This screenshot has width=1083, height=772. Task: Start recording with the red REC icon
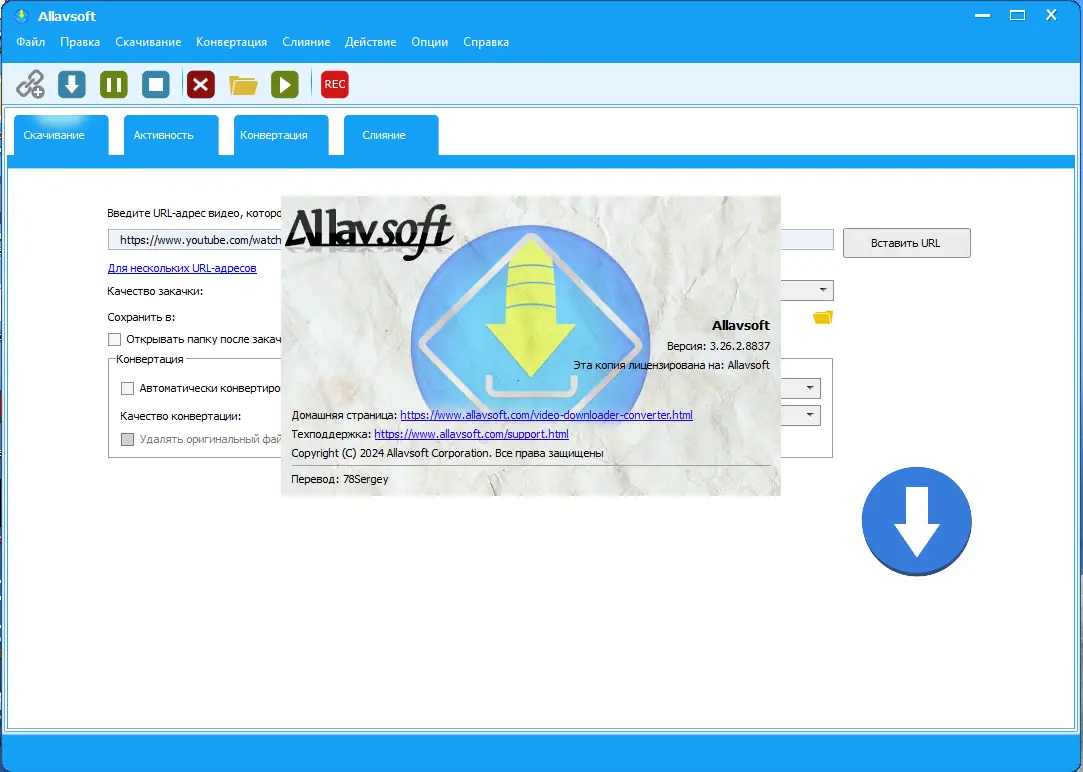click(335, 84)
